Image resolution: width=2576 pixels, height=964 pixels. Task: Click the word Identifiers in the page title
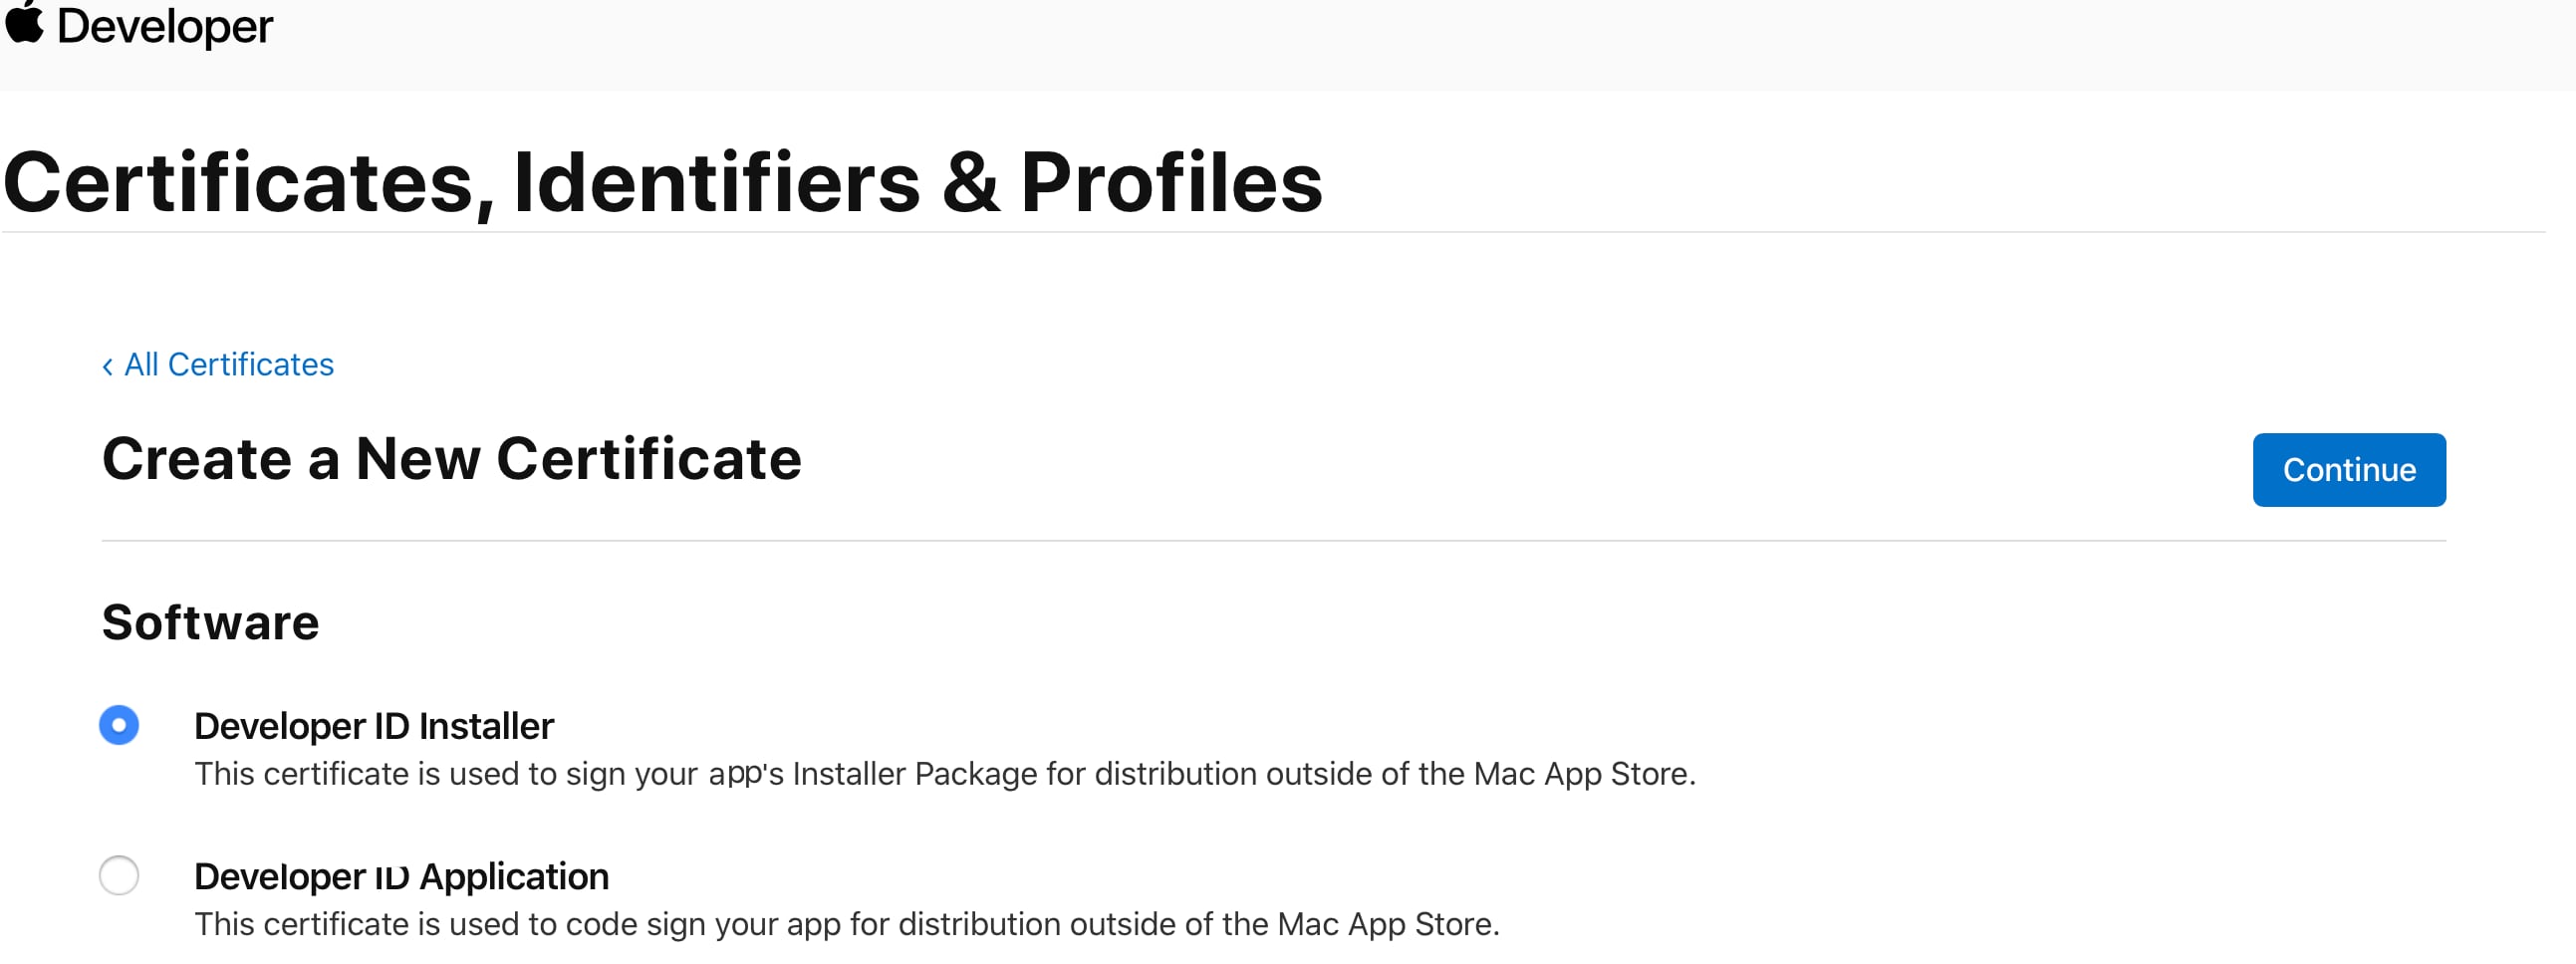pos(716,183)
